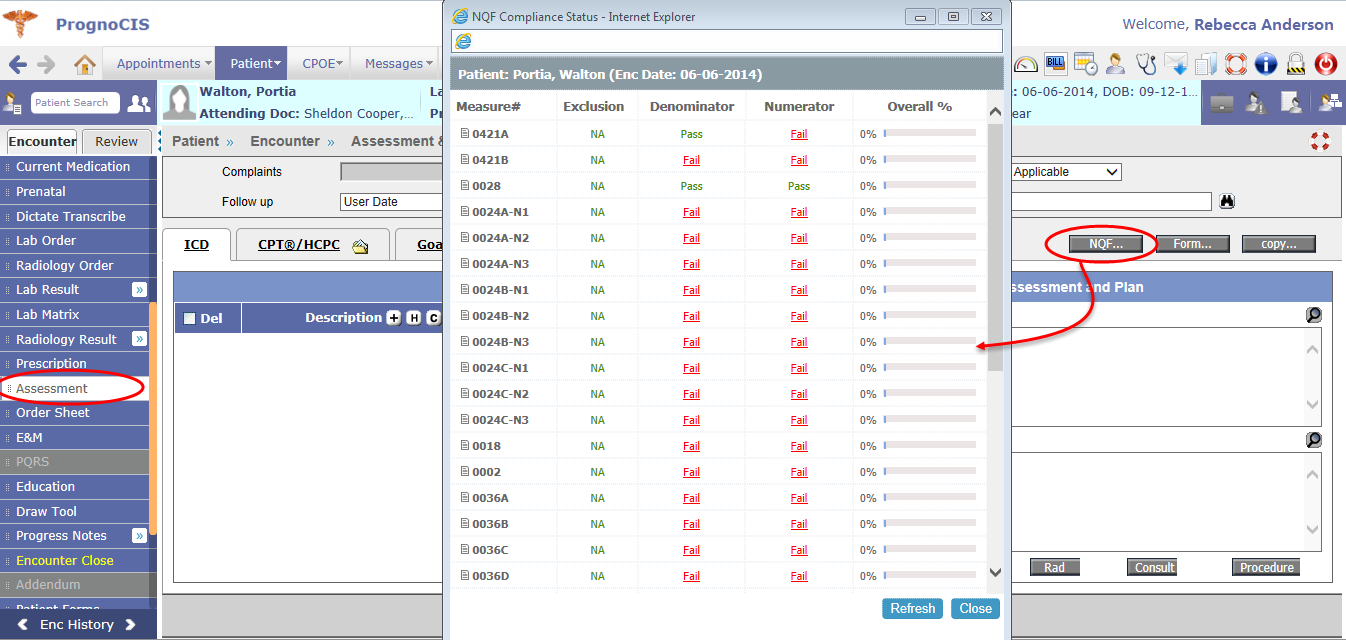Go back with the blue left arrow
Viewport: 1346px width, 640px height.
tap(17, 64)
